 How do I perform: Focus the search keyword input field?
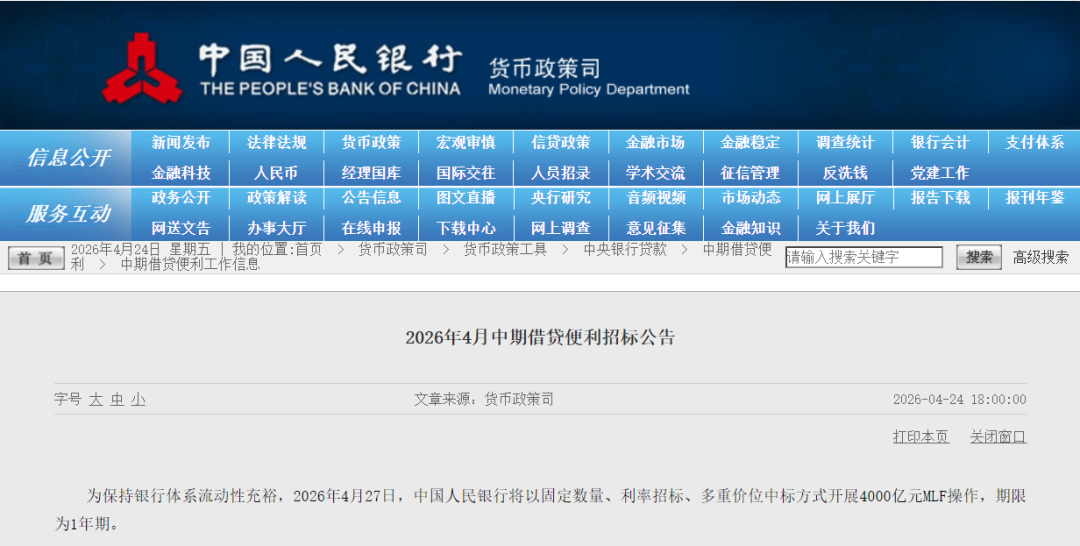point(864,258)
